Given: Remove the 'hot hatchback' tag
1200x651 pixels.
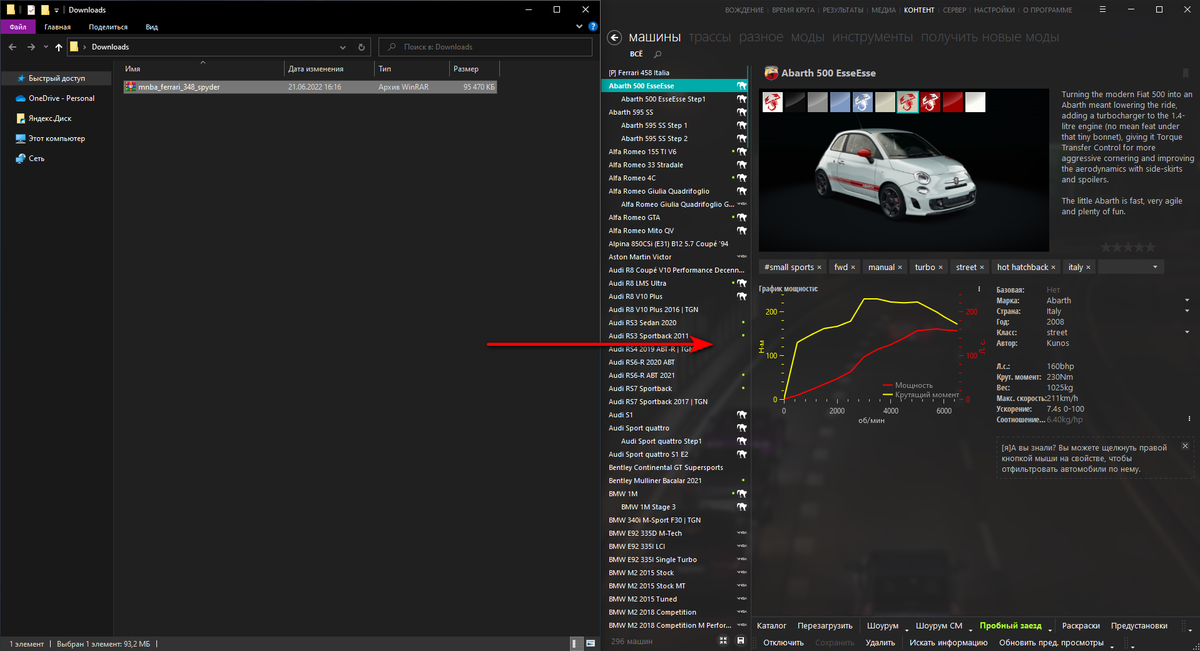Looking at the screenshot, I should tap(1055, 268).
